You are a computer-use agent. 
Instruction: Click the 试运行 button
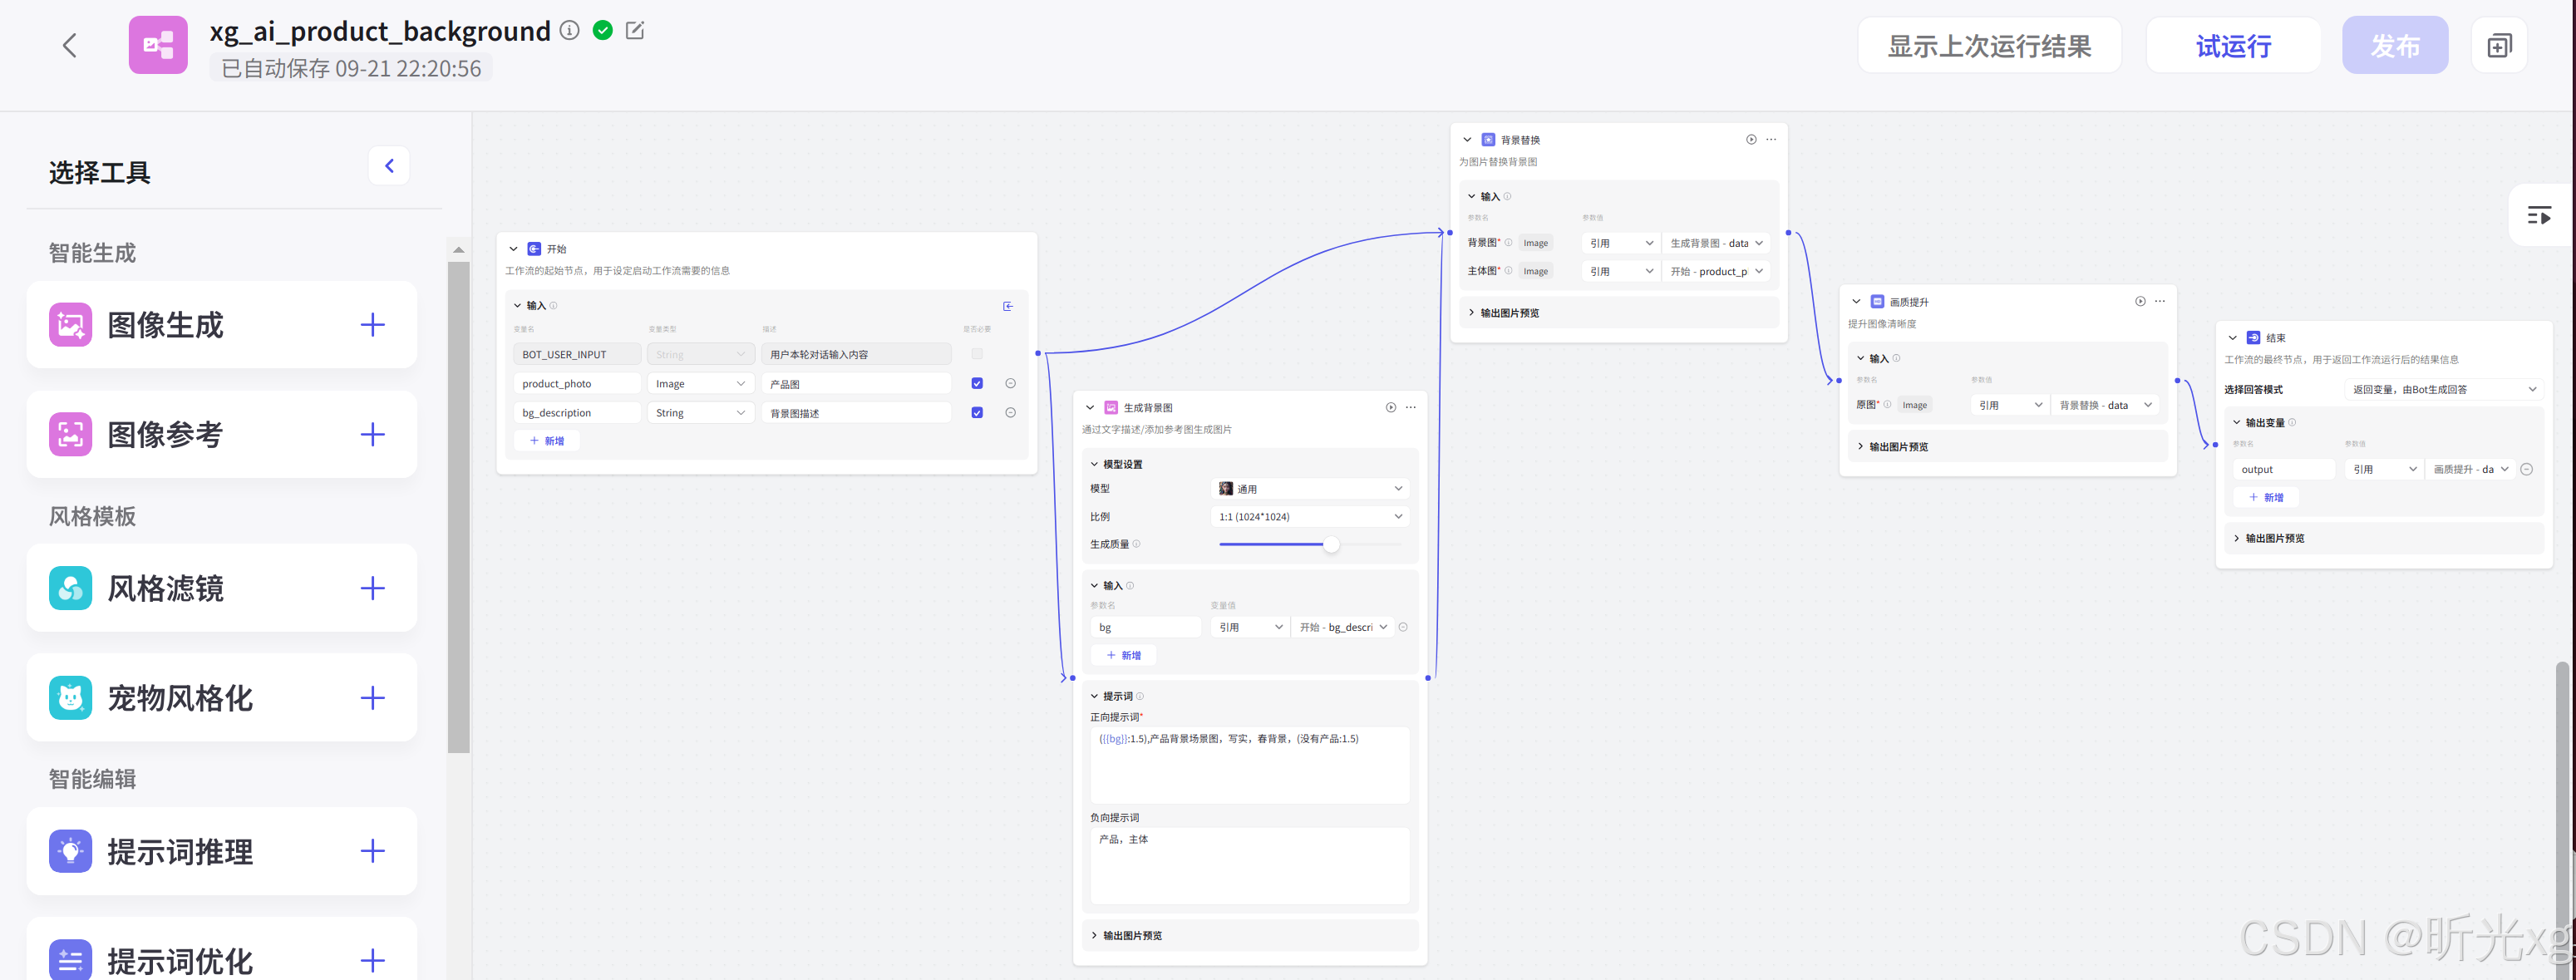point(2232,46)
